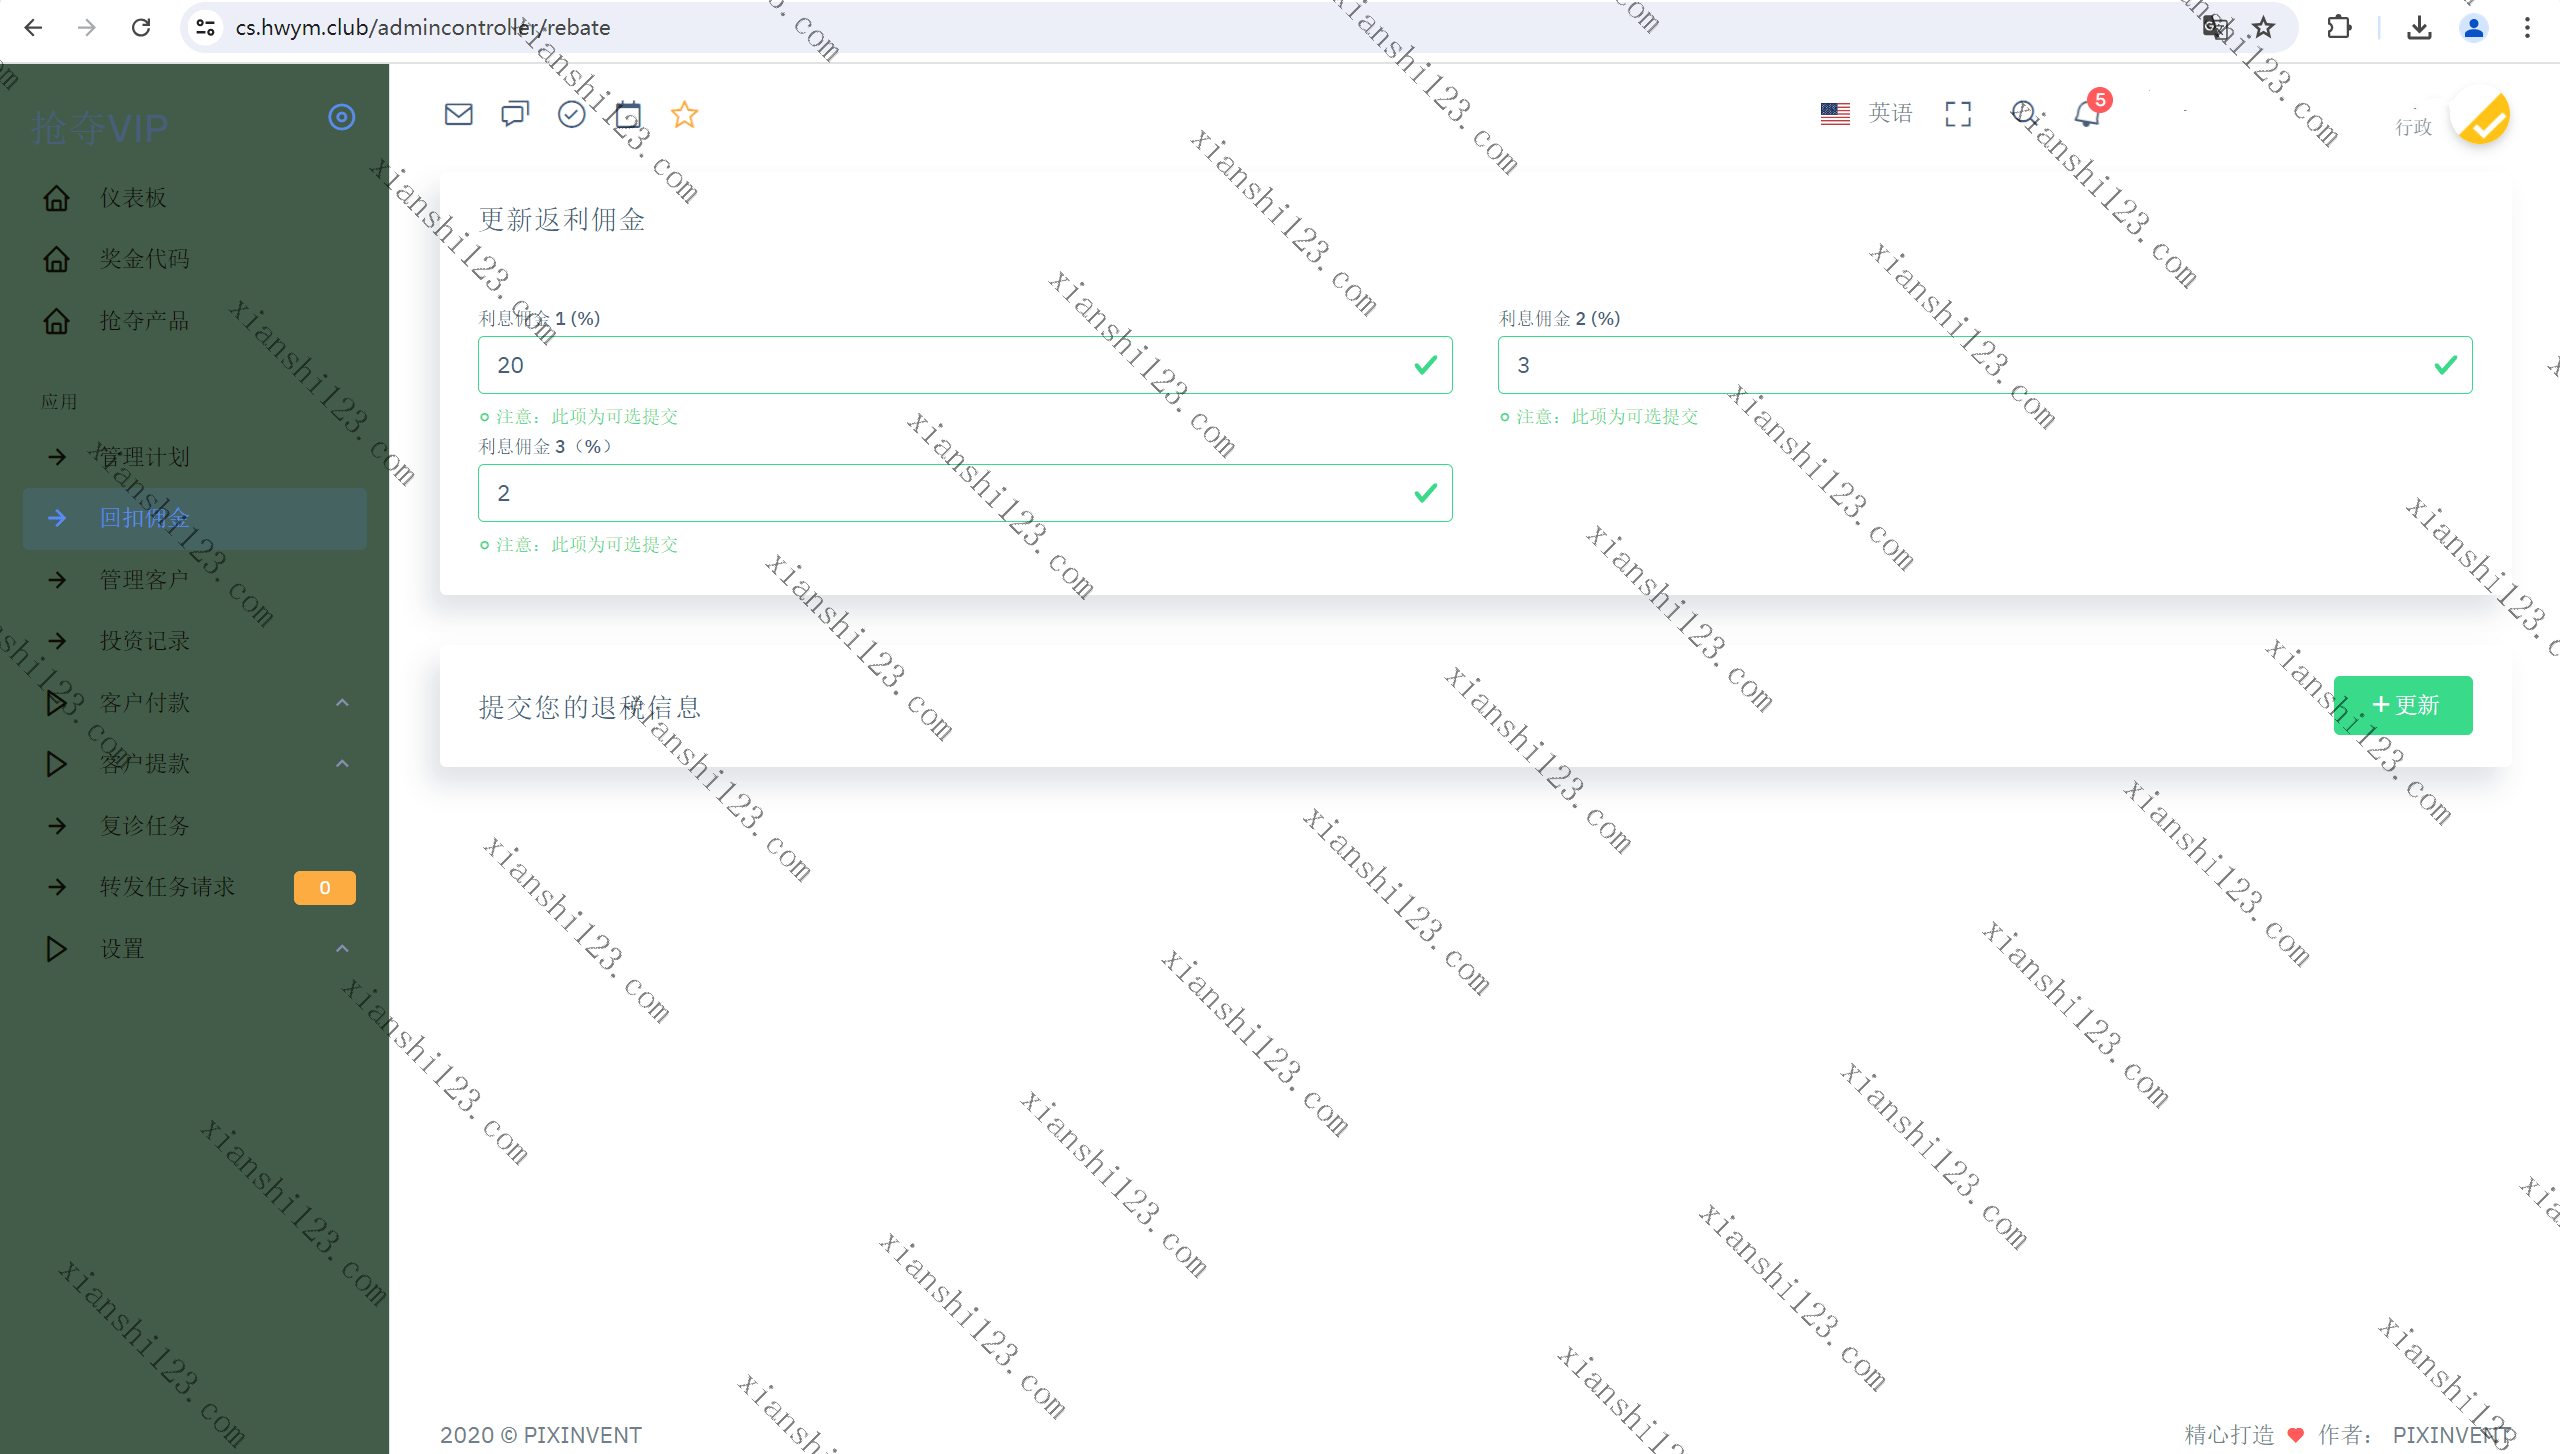Click browser back arrow
The width and height of the screenshot is (2560, 1454).
pyautogui.click(x=33, y=28)
